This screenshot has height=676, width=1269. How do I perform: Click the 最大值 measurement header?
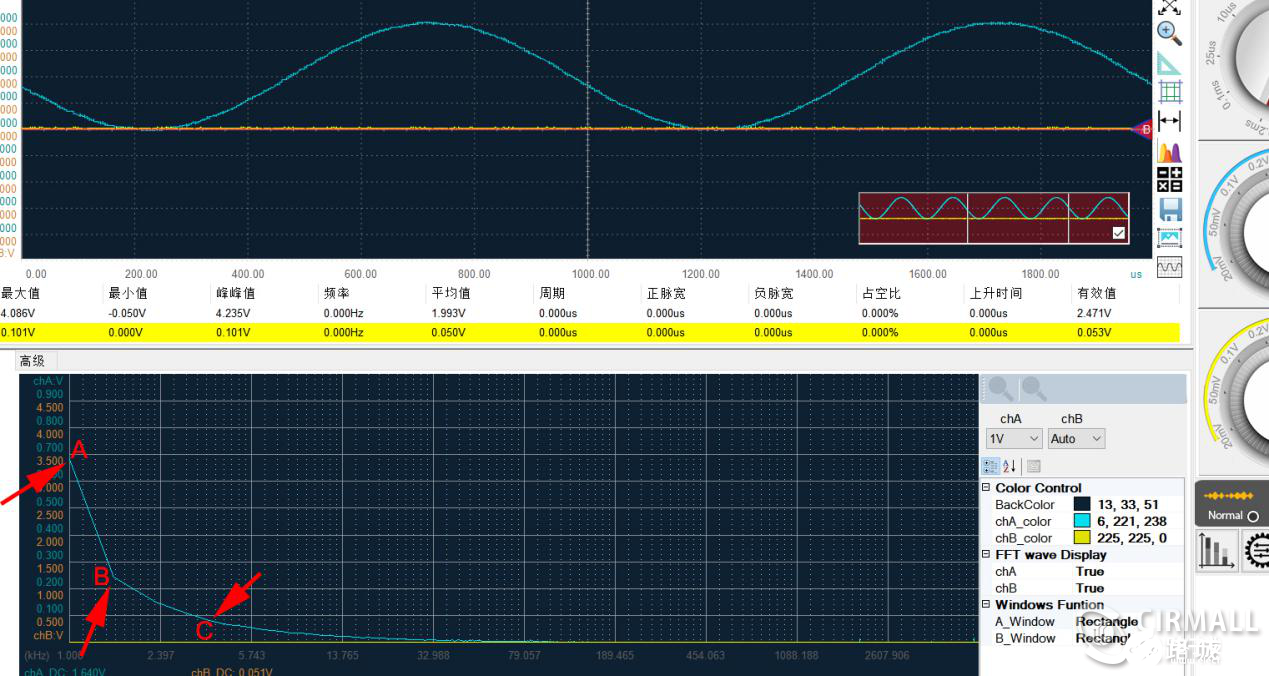(20, 294)
